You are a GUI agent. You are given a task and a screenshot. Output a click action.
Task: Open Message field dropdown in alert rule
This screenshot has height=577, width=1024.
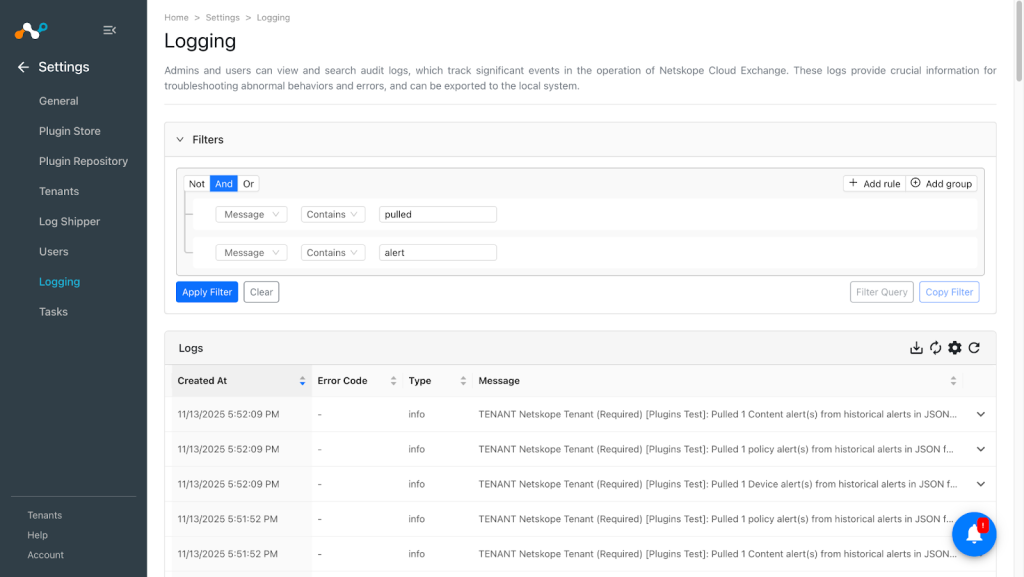251,253
